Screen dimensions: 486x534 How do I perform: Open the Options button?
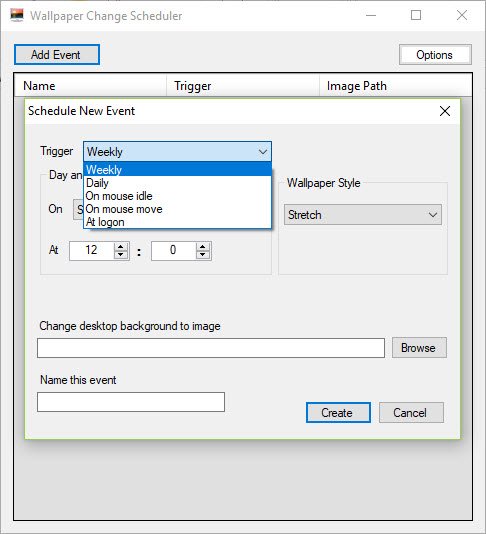pyautogui.click(x=435, y=55)
